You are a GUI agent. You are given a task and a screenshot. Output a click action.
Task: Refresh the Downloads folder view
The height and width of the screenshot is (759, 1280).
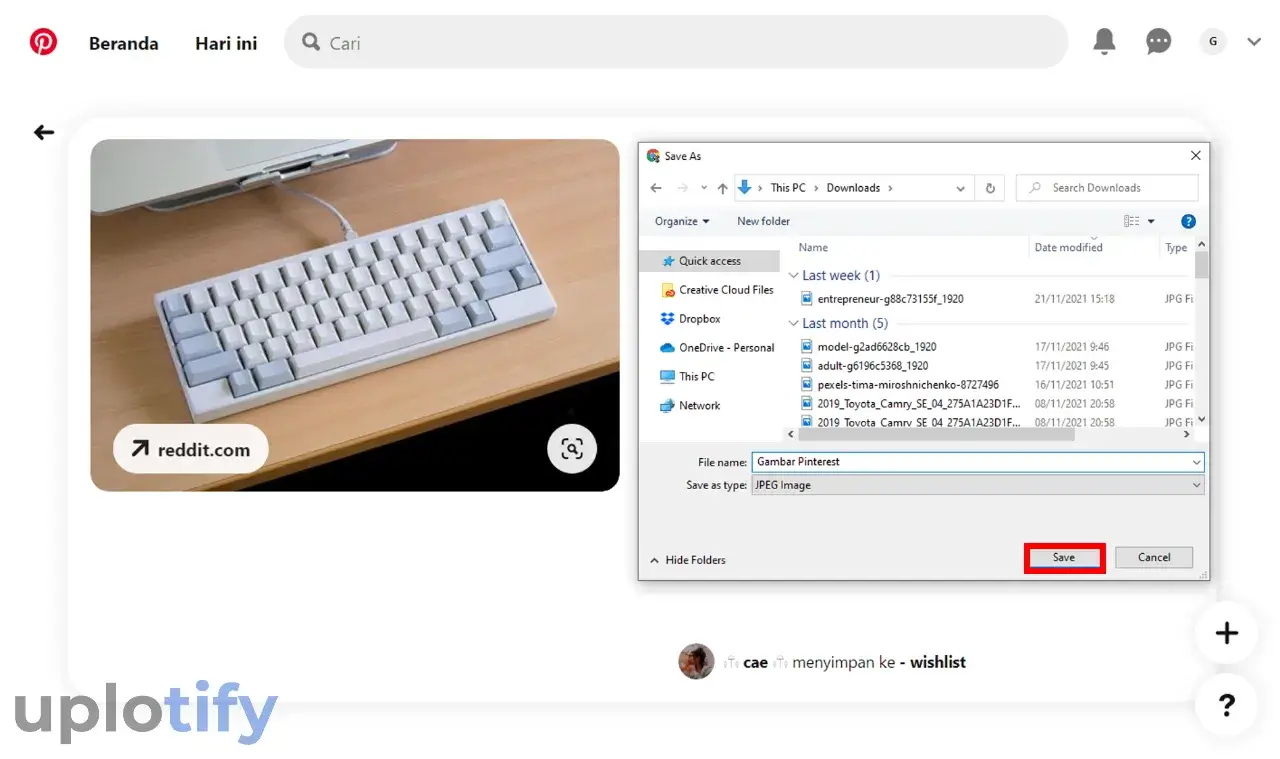pos(990,188)
